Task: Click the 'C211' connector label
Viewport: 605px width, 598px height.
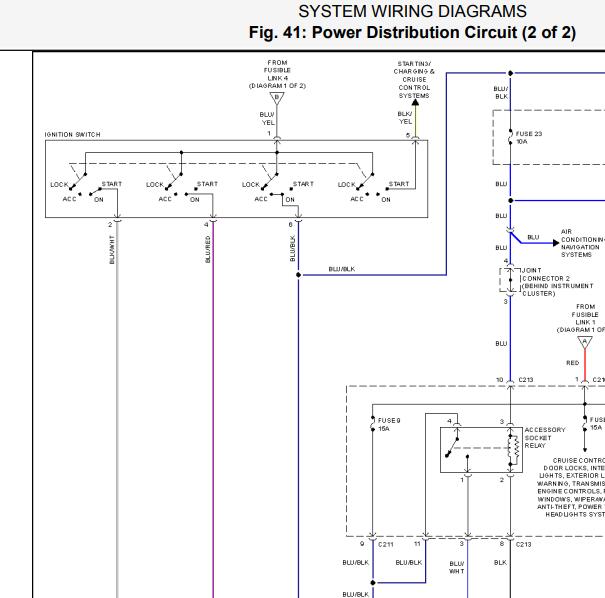Action: pos(386,545)
